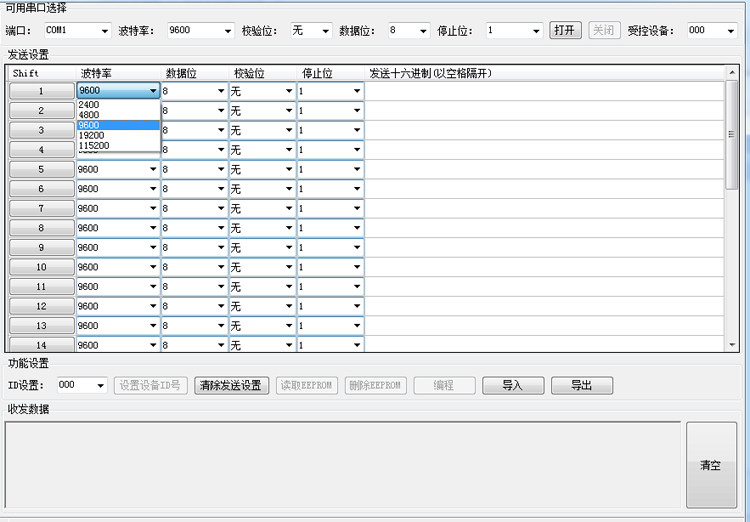This screenshot has height=522, width=750.
Task: Open row 1 停止位 dropdown
Action: (x=331, y=91)
